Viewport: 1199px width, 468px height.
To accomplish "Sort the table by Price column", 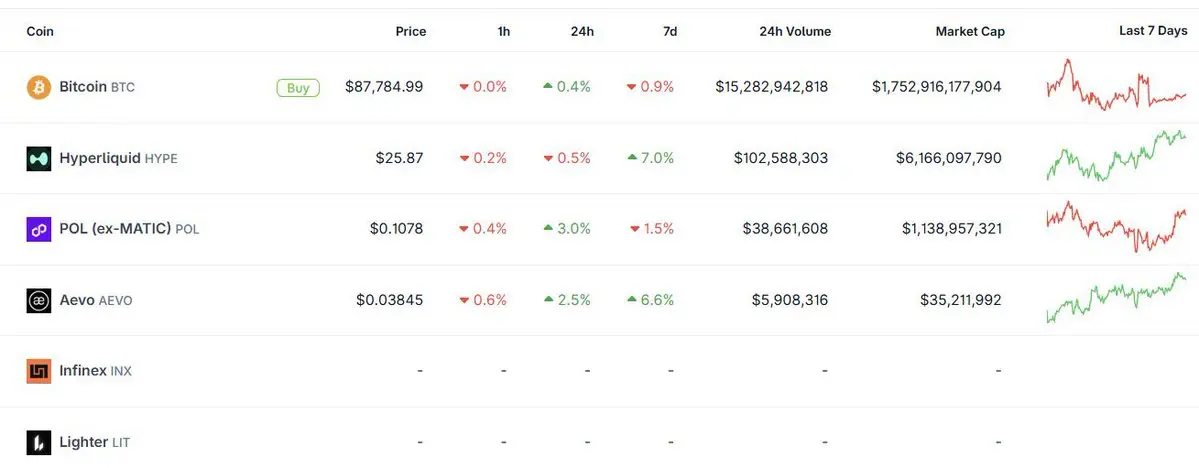I will point(410,31).
